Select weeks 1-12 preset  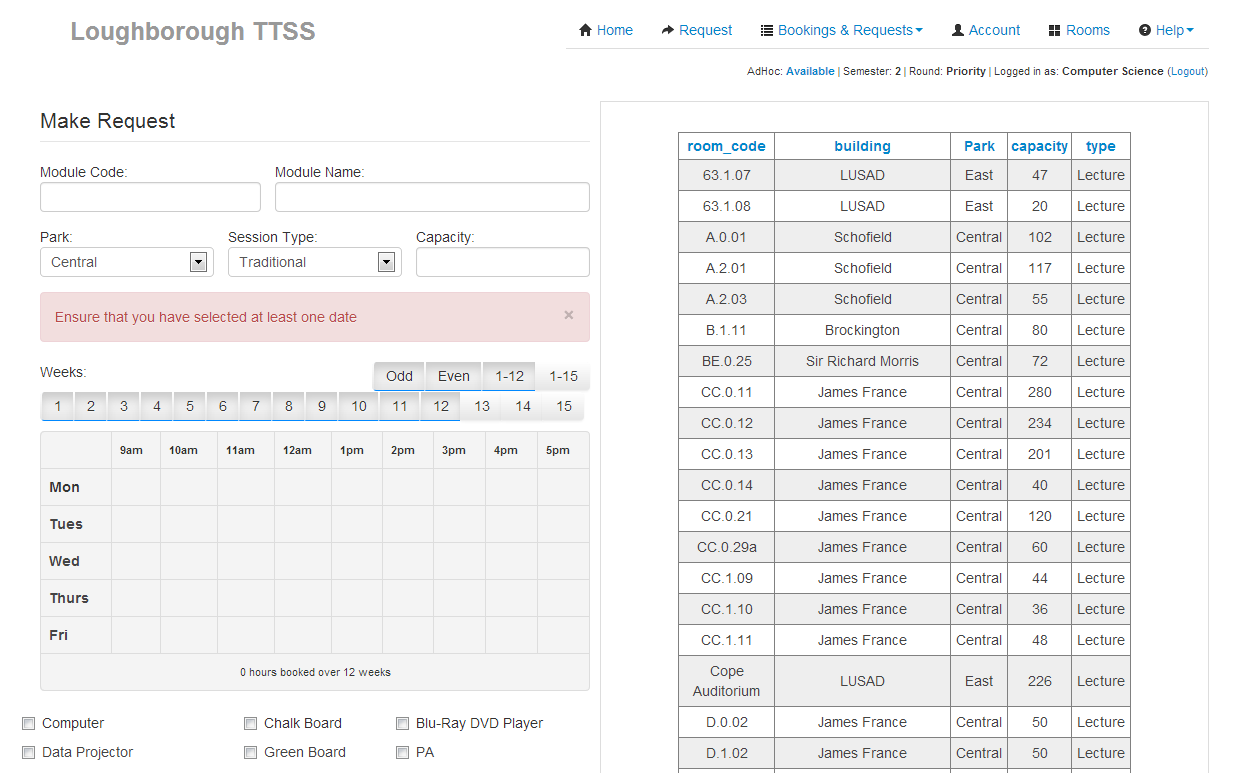(x=510, y=376)
